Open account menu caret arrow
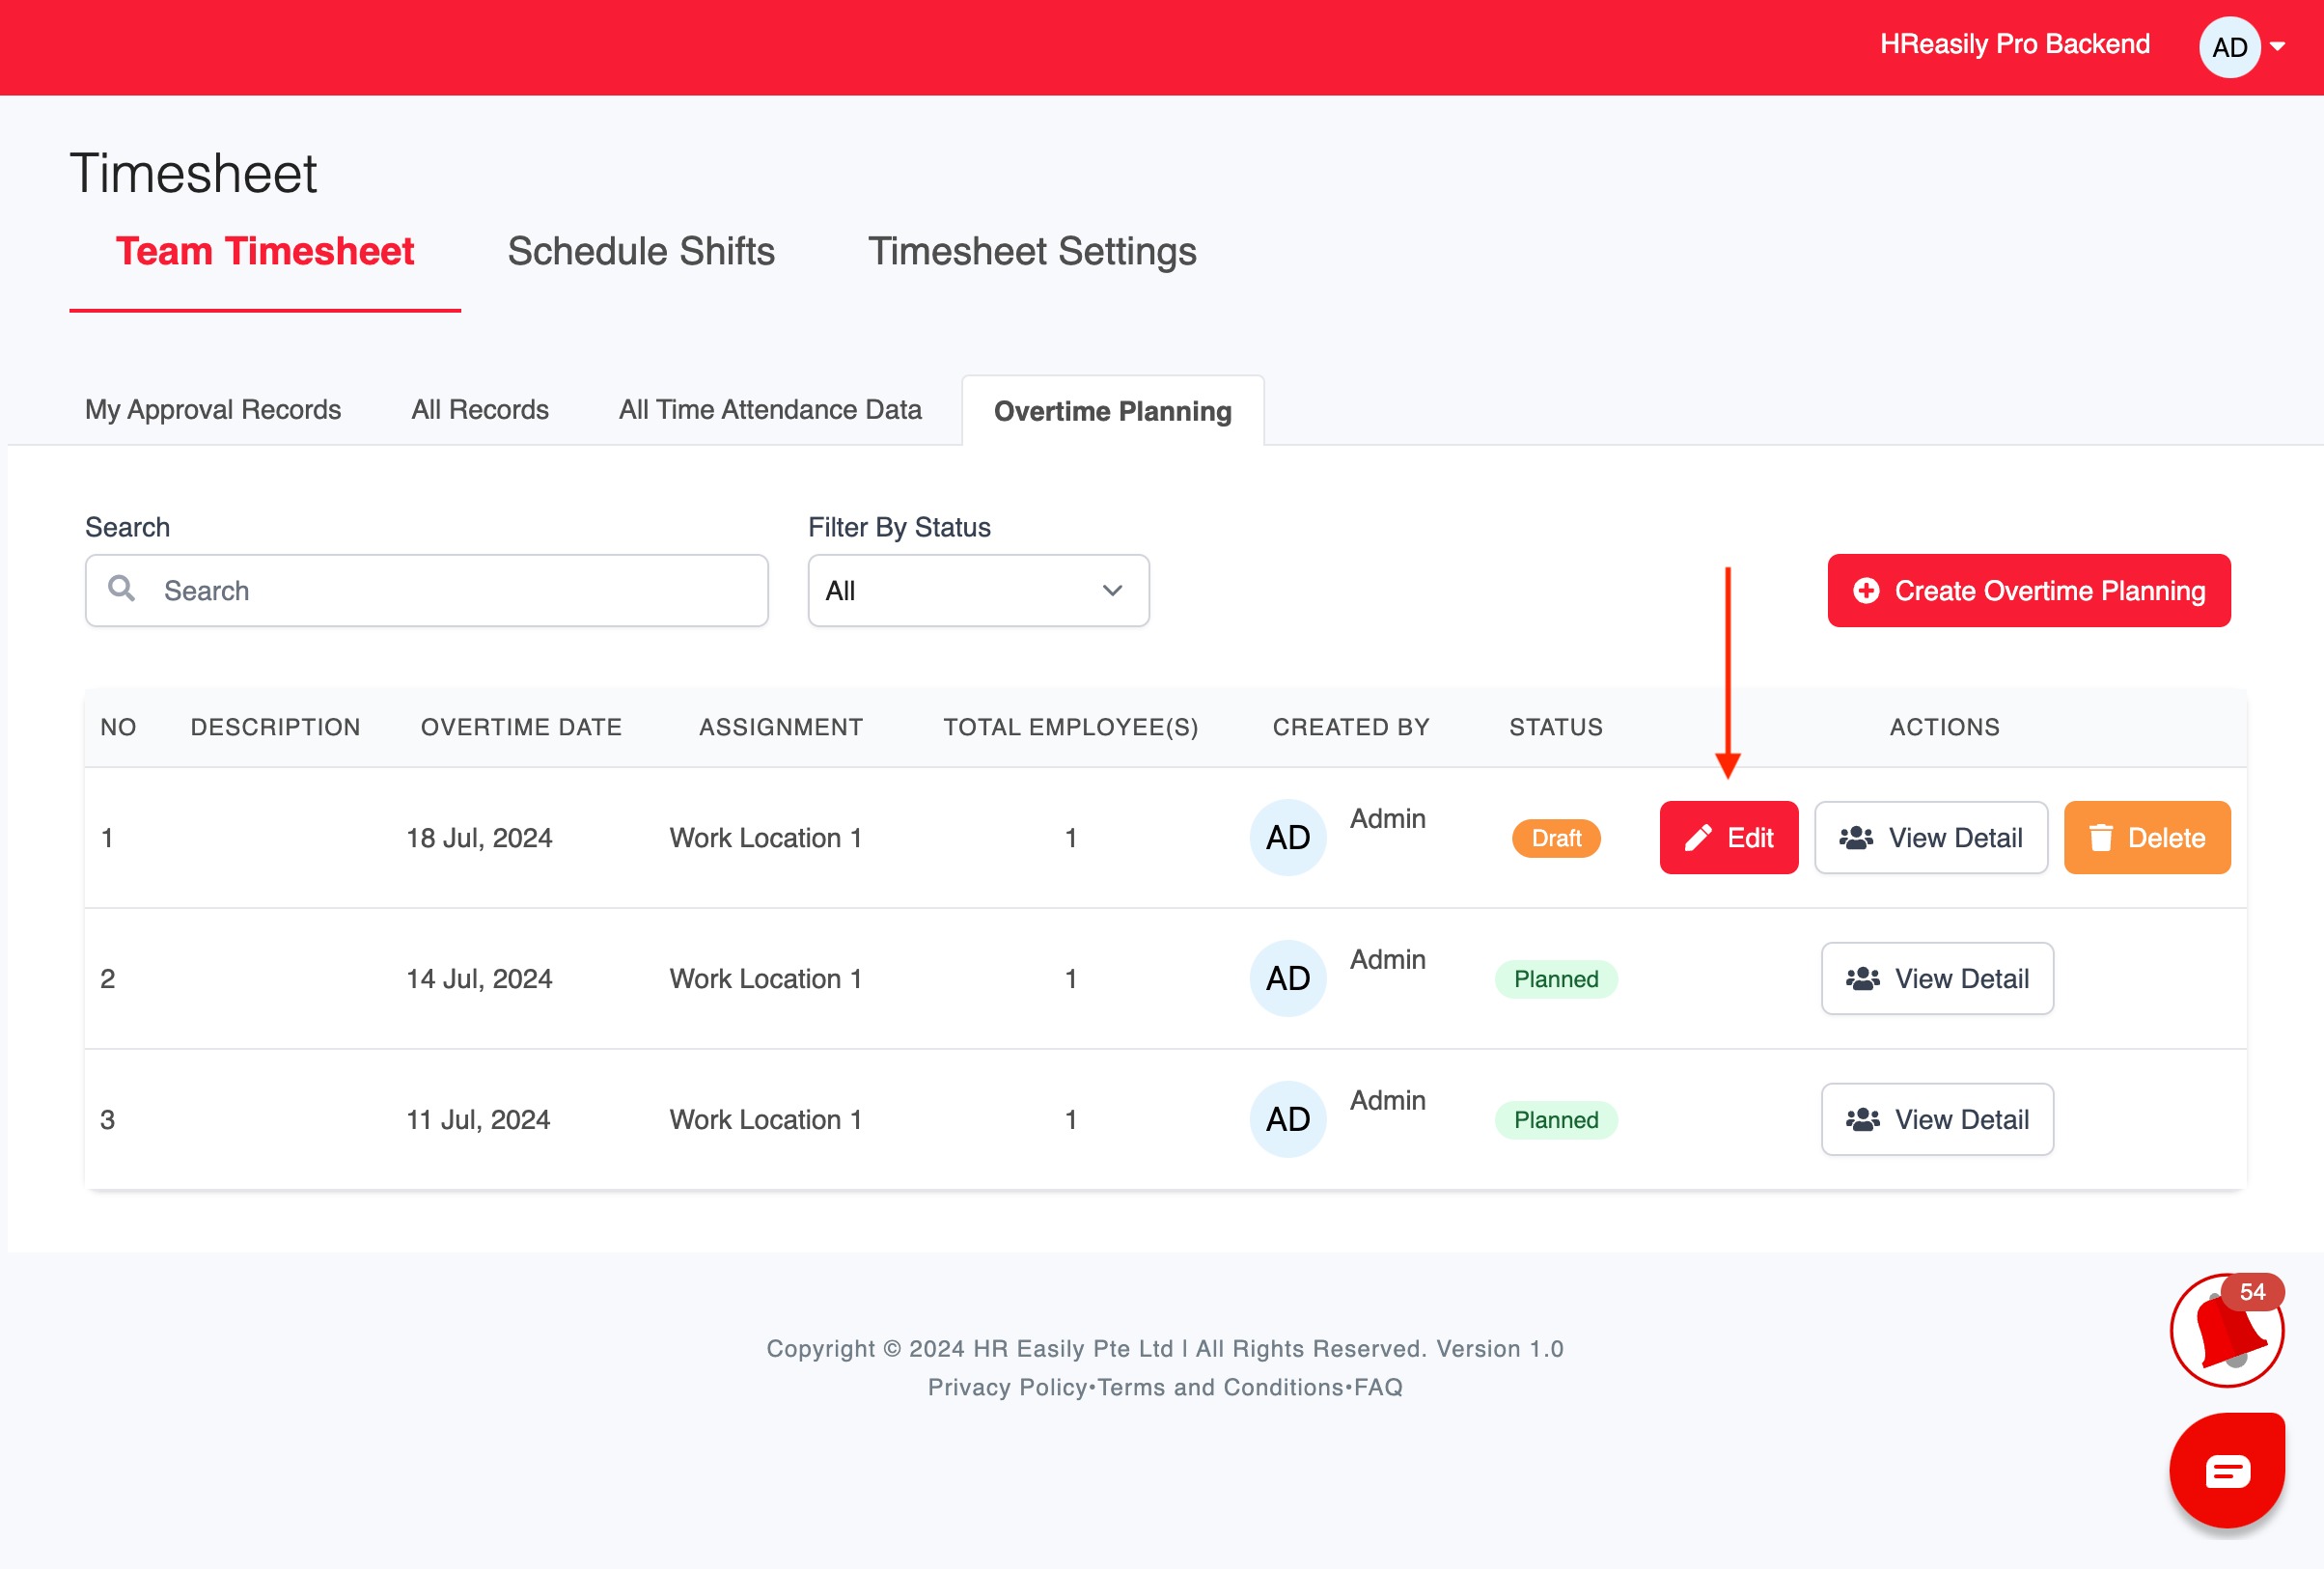Image resolution: width=2324 pixels, height=1569 pixels. point(2278,47)
